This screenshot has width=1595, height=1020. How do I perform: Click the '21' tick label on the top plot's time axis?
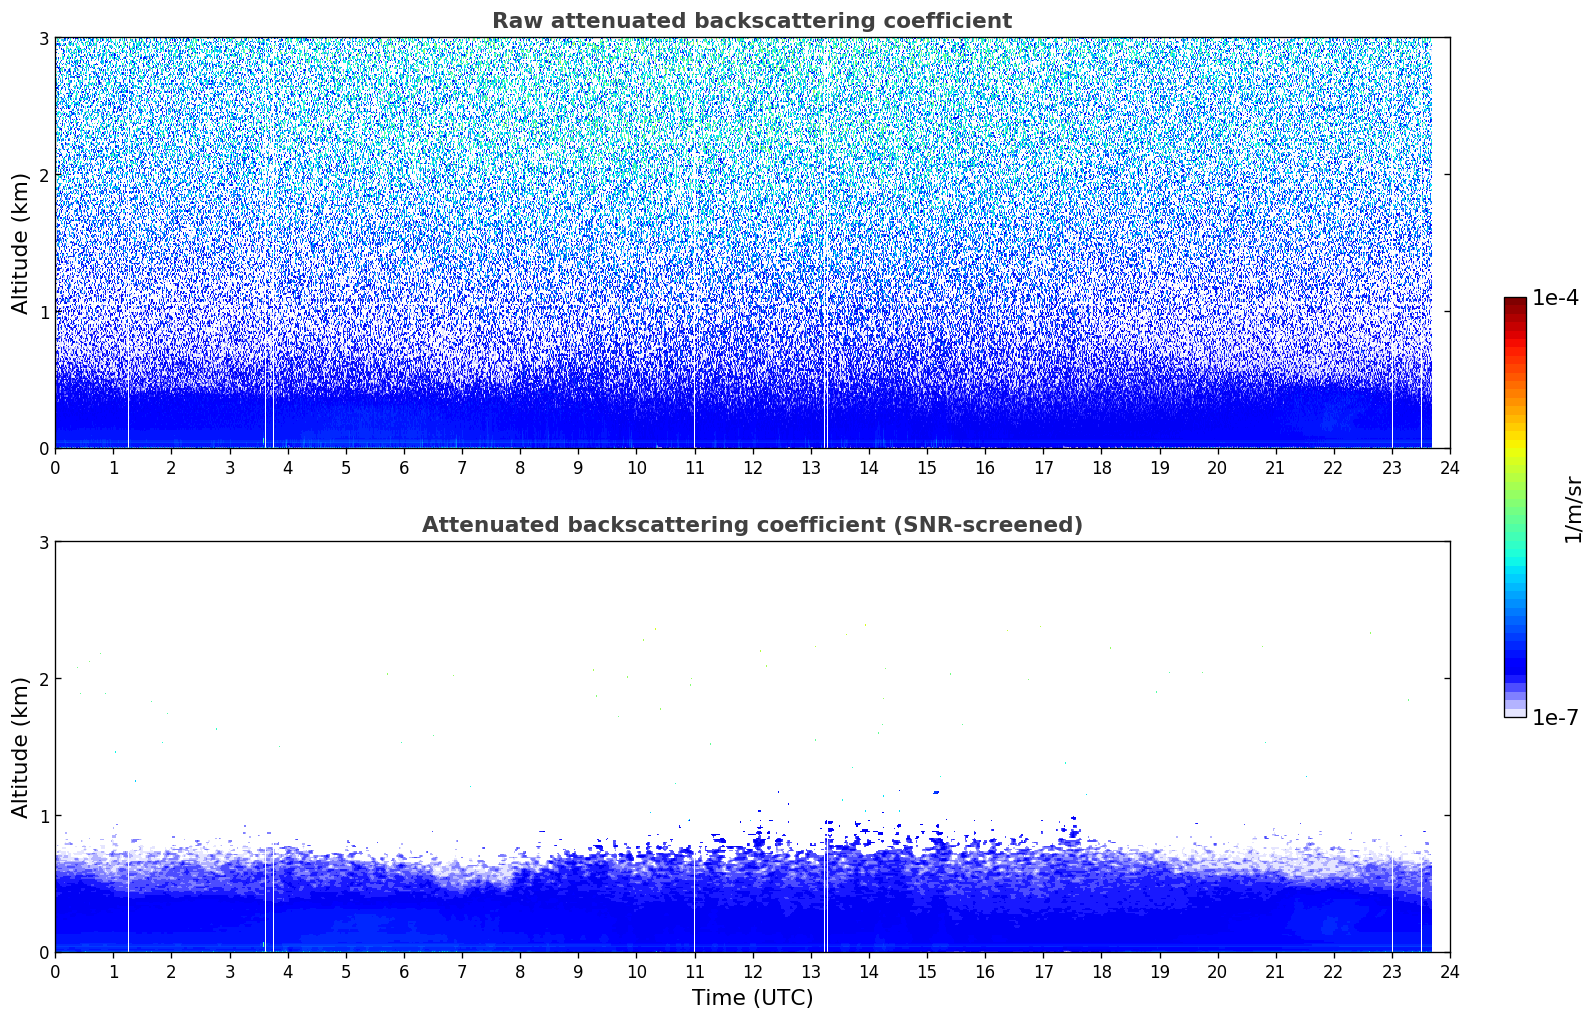pos(1275,467)
